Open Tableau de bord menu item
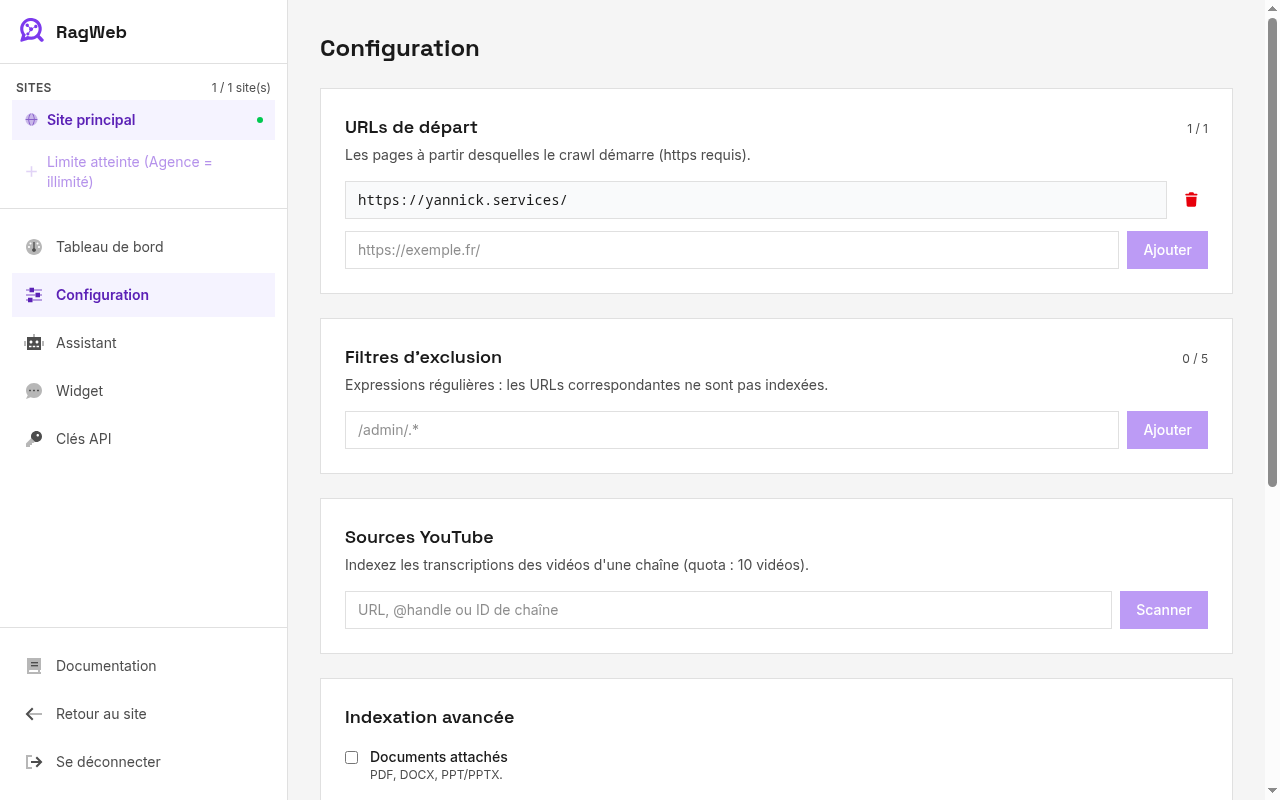Viewport: 1280px width, 800px height. [143, 247]
